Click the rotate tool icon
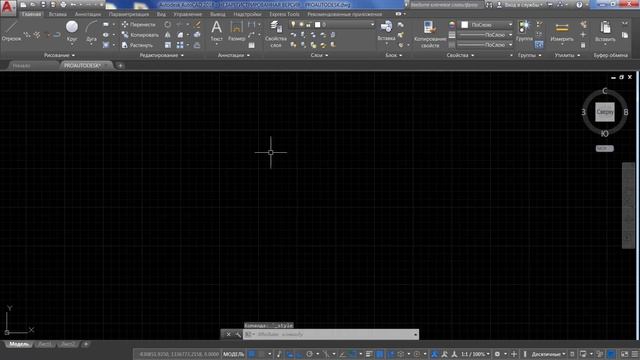 pyautogui.click(x=168, y=24)
